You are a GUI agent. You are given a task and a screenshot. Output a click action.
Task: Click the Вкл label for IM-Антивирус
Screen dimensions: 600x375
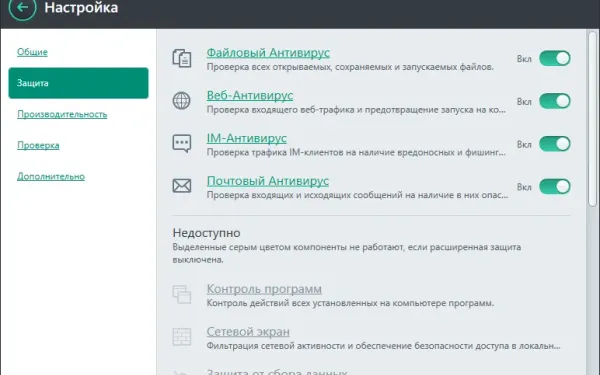[524, 144]
